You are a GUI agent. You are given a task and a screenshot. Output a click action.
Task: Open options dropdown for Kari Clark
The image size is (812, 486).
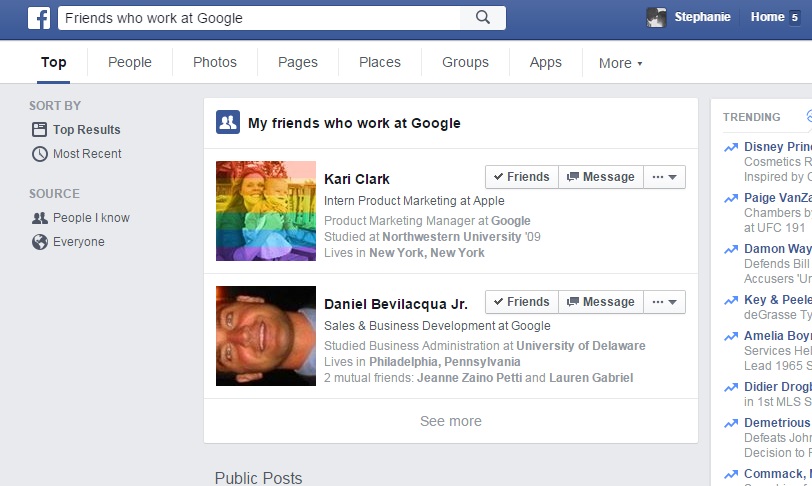tap(664, 177)
